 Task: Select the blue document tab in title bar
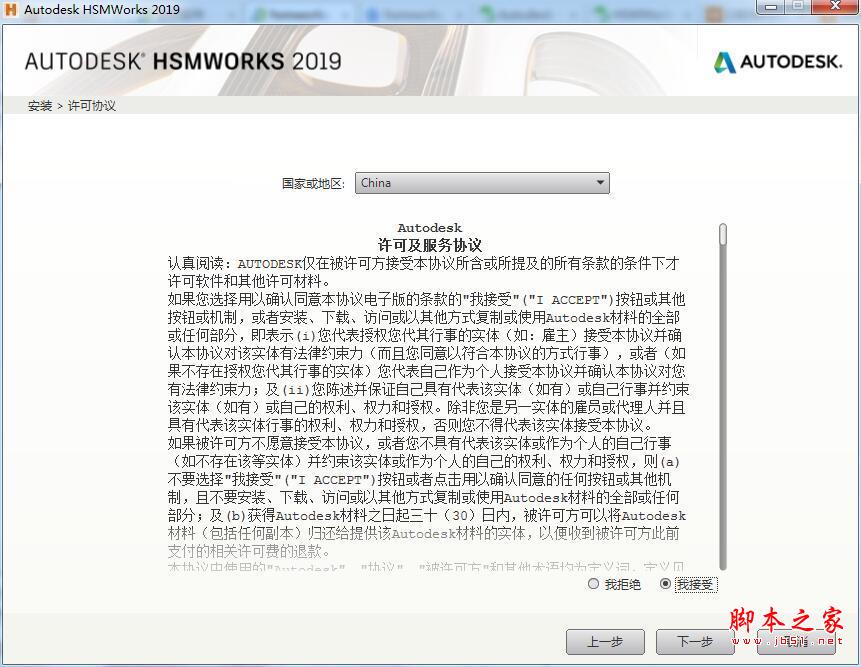tap(400, 8)
